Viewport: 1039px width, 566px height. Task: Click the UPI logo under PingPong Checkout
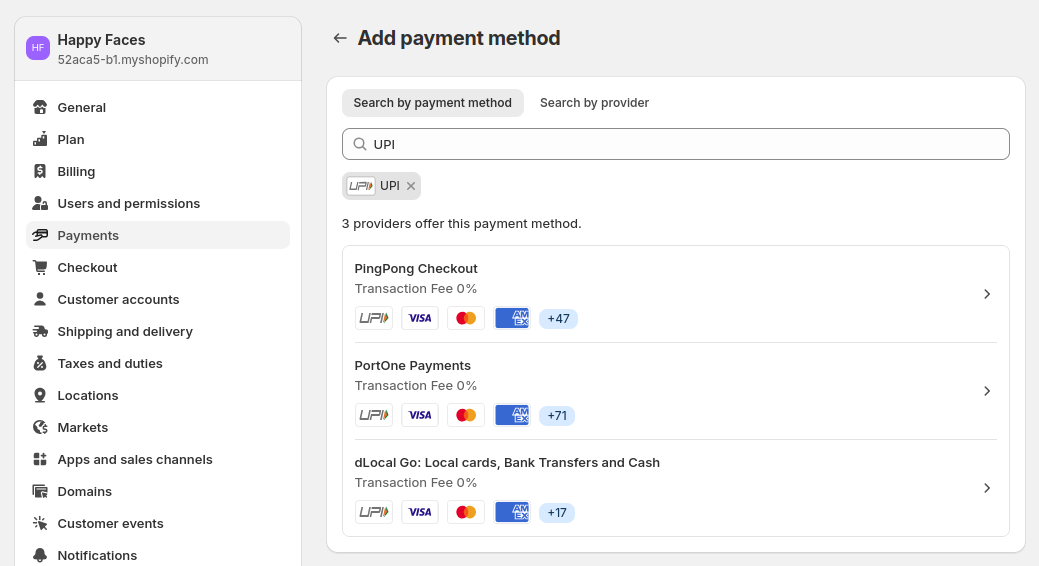374,318
